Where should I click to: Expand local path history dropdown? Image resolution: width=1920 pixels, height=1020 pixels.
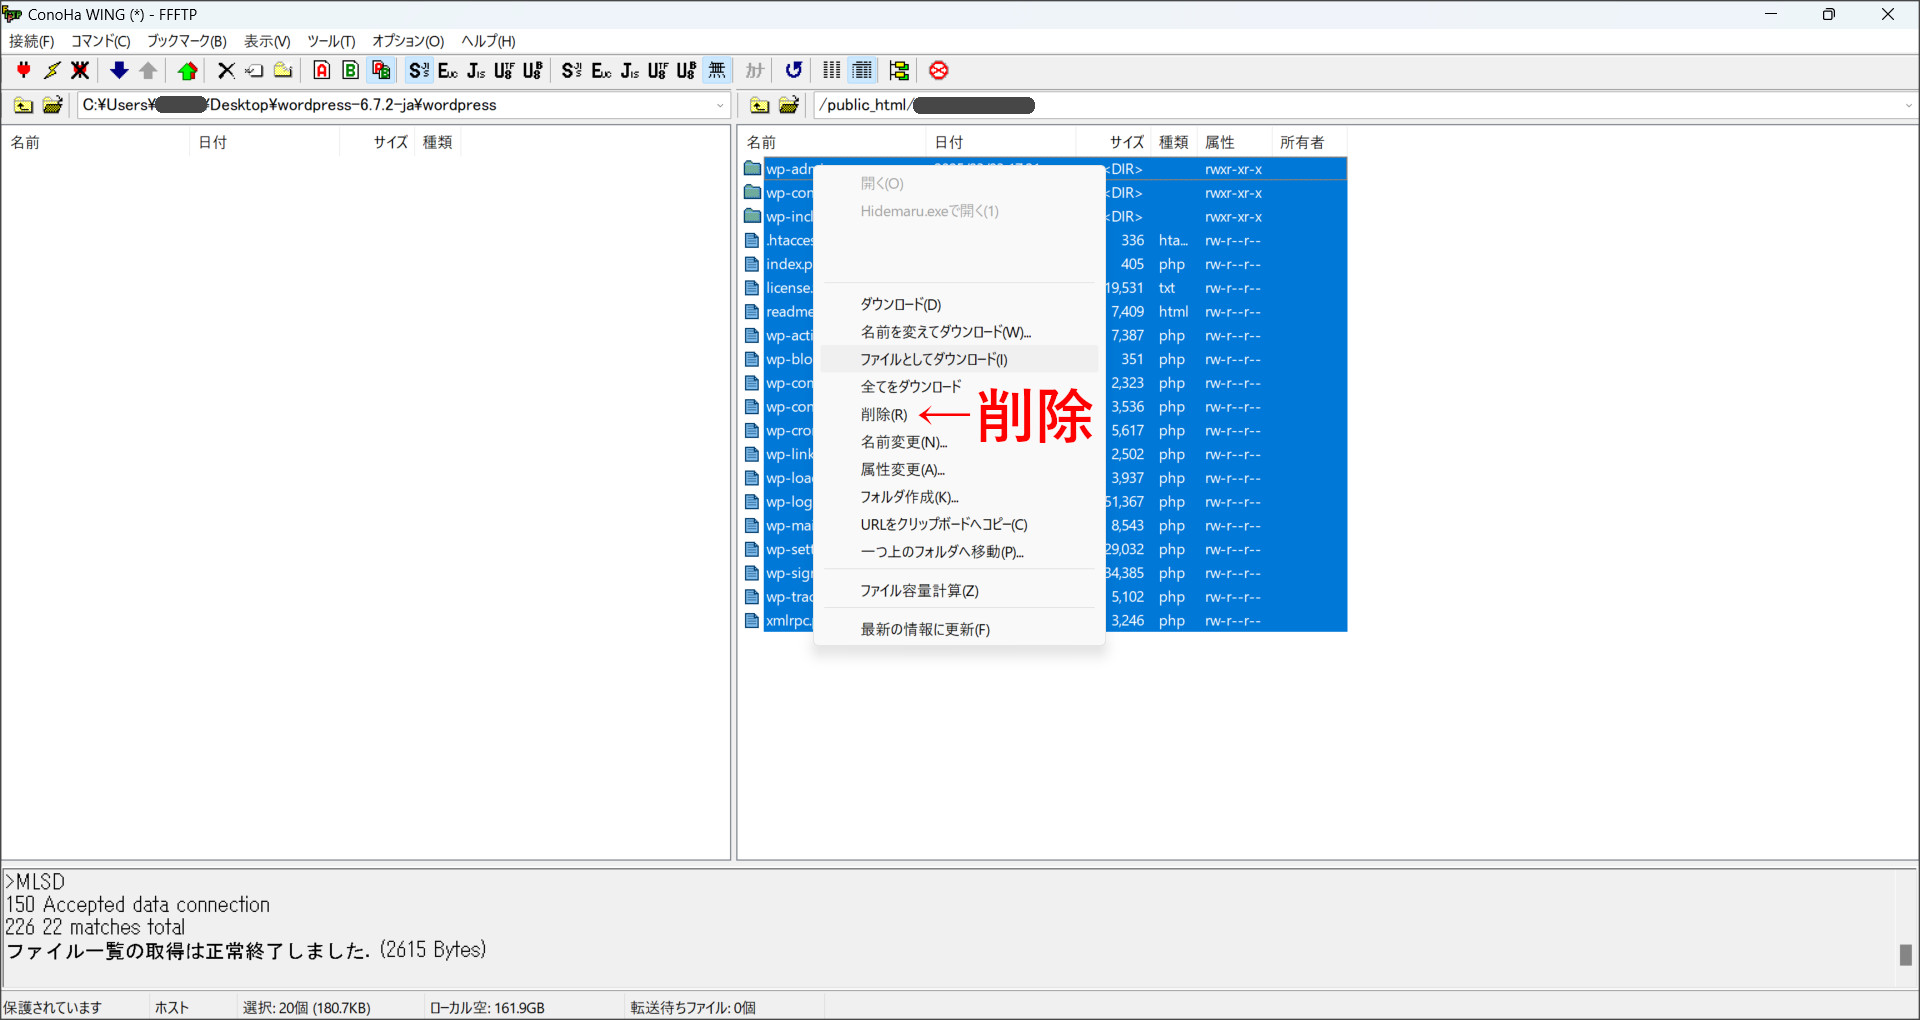coord(720,105)
